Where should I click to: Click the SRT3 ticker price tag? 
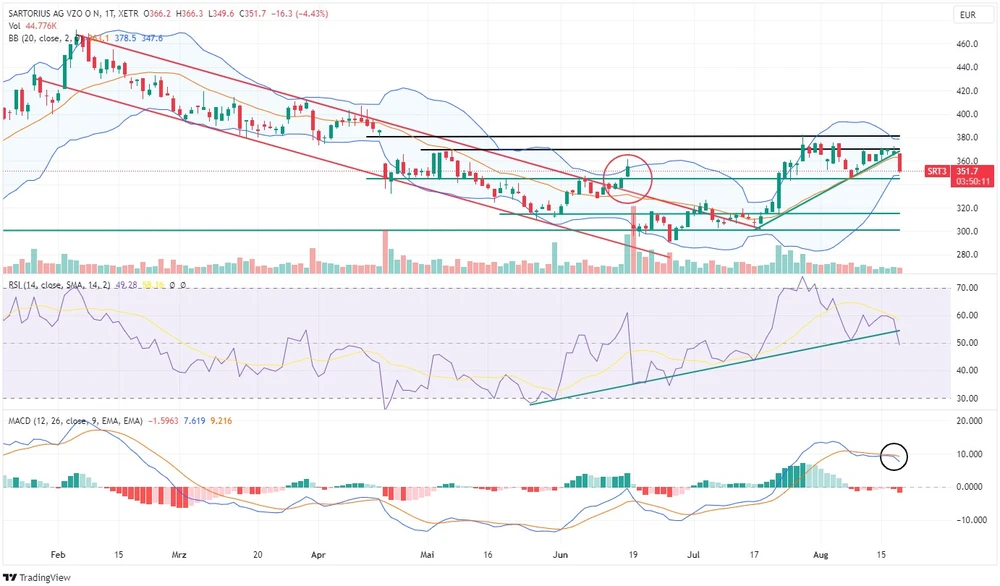[937, 170]
